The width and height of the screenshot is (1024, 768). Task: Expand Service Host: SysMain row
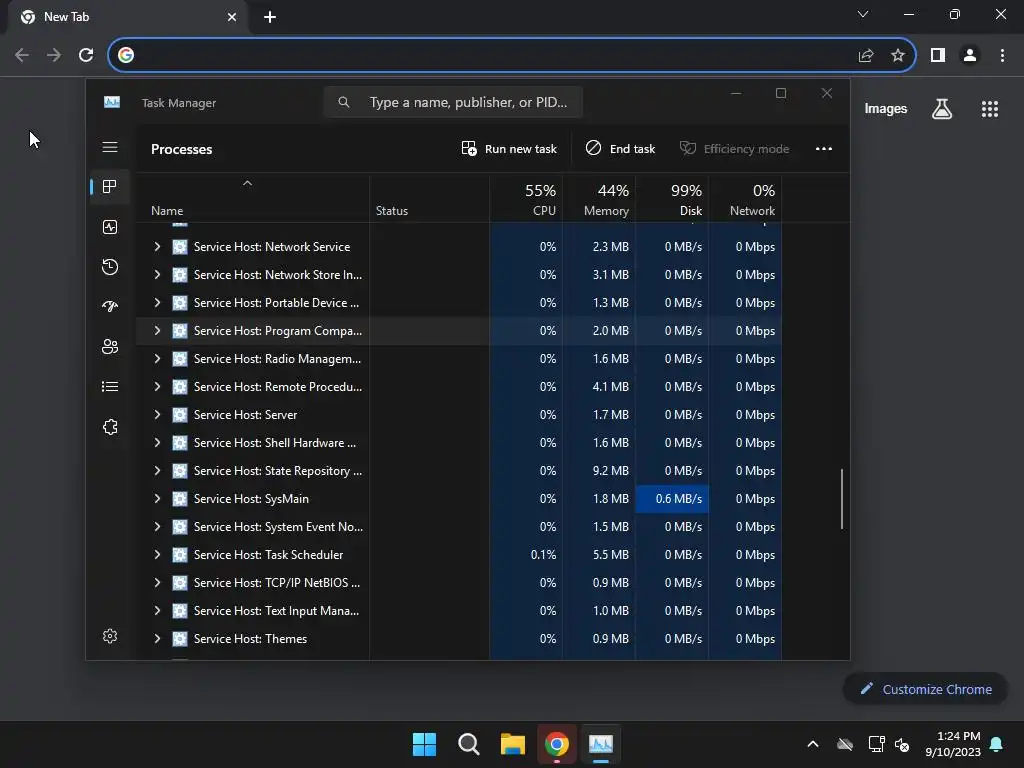[157, 499]
